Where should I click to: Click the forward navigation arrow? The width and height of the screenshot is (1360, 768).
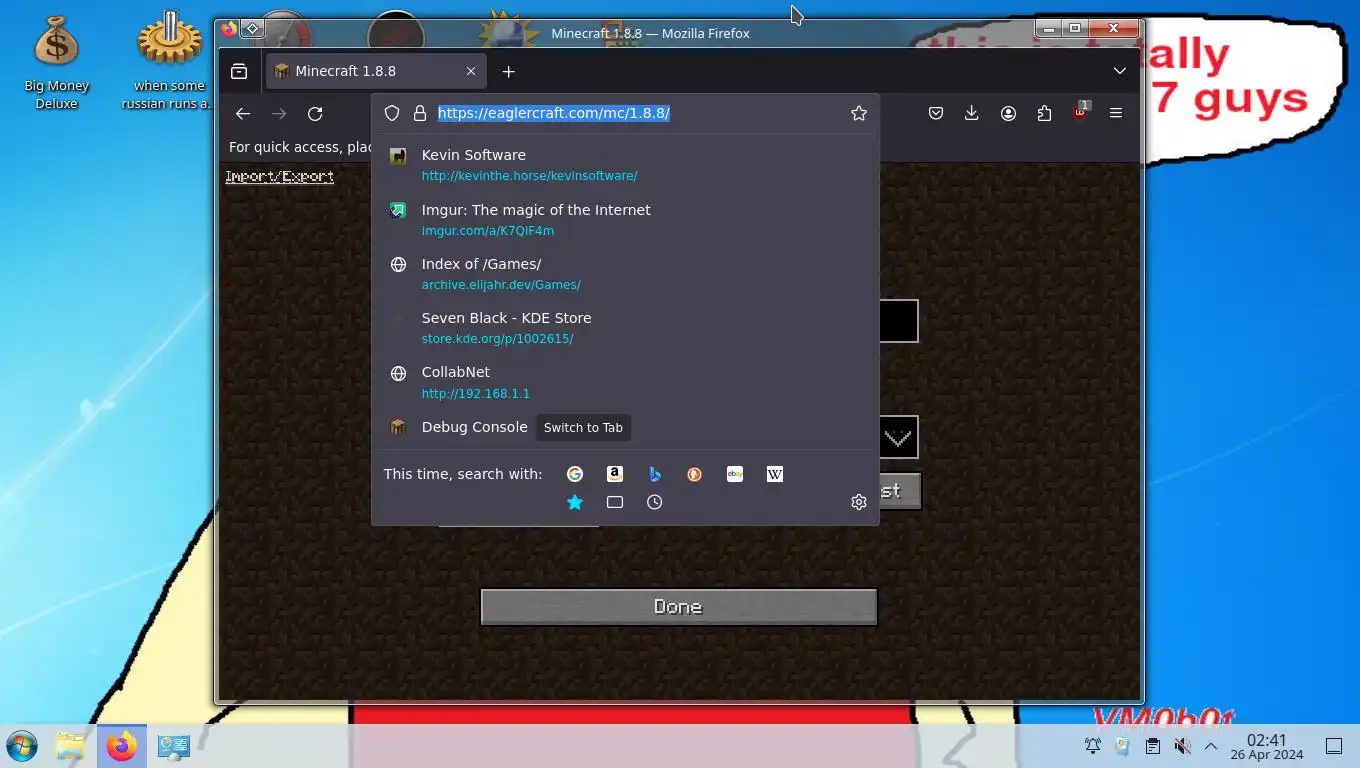click(x=279, y=114)
